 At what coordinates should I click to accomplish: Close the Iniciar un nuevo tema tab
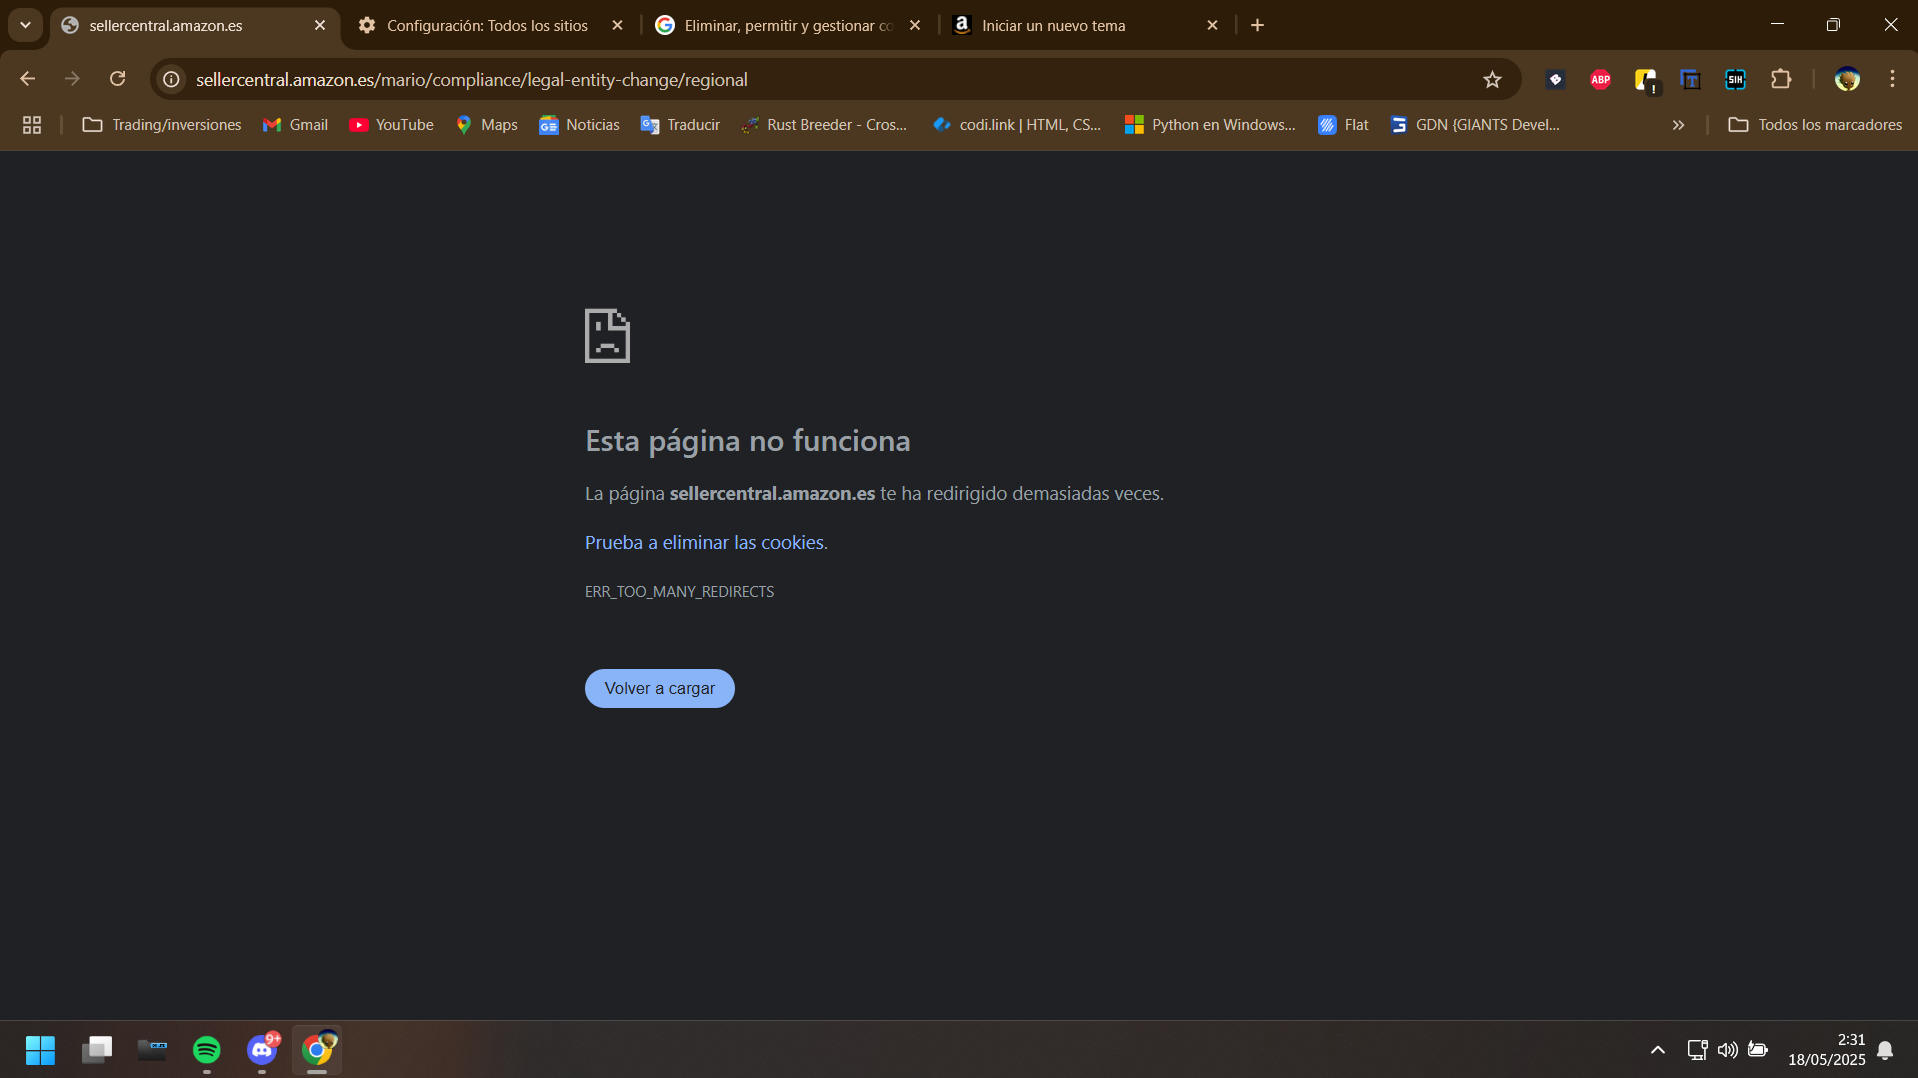(x=1212, y=26)
